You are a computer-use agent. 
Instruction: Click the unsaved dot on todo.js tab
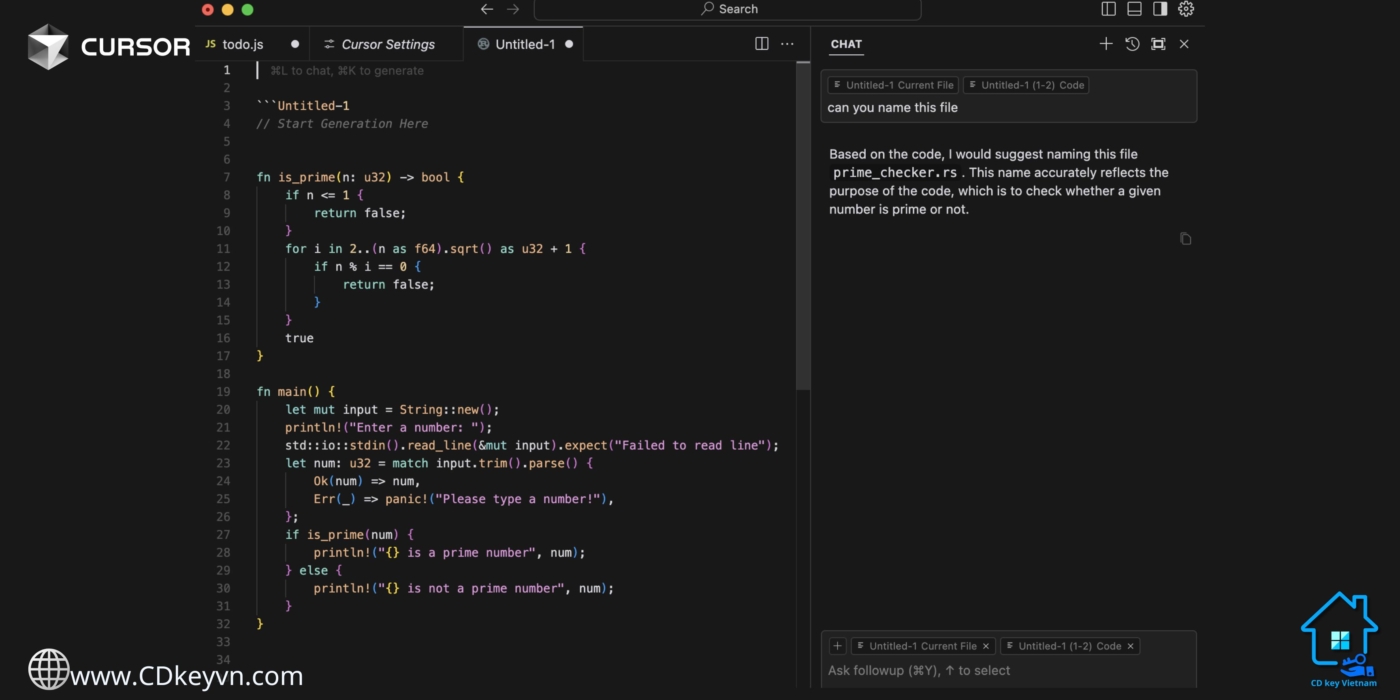[x=294, y=44]
